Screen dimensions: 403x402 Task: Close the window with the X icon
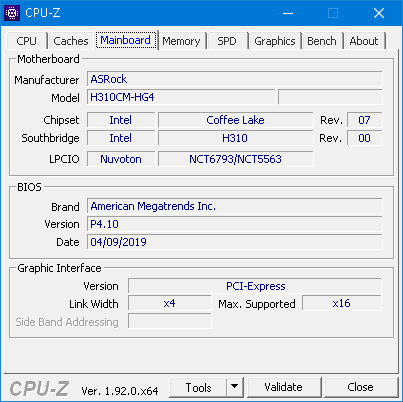tap(379, 13)
